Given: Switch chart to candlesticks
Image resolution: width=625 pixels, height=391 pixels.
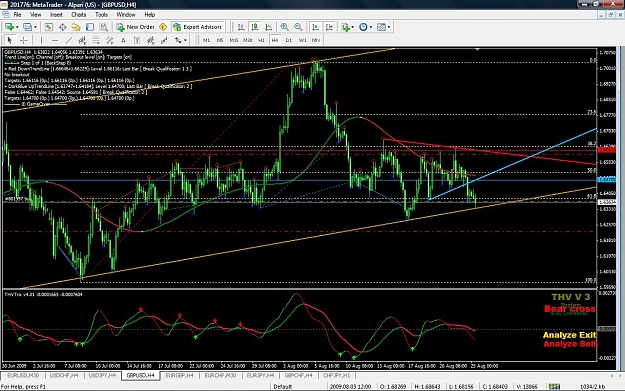Looking at the screenshot, I should pyautogui.click(x=255, y=27).
